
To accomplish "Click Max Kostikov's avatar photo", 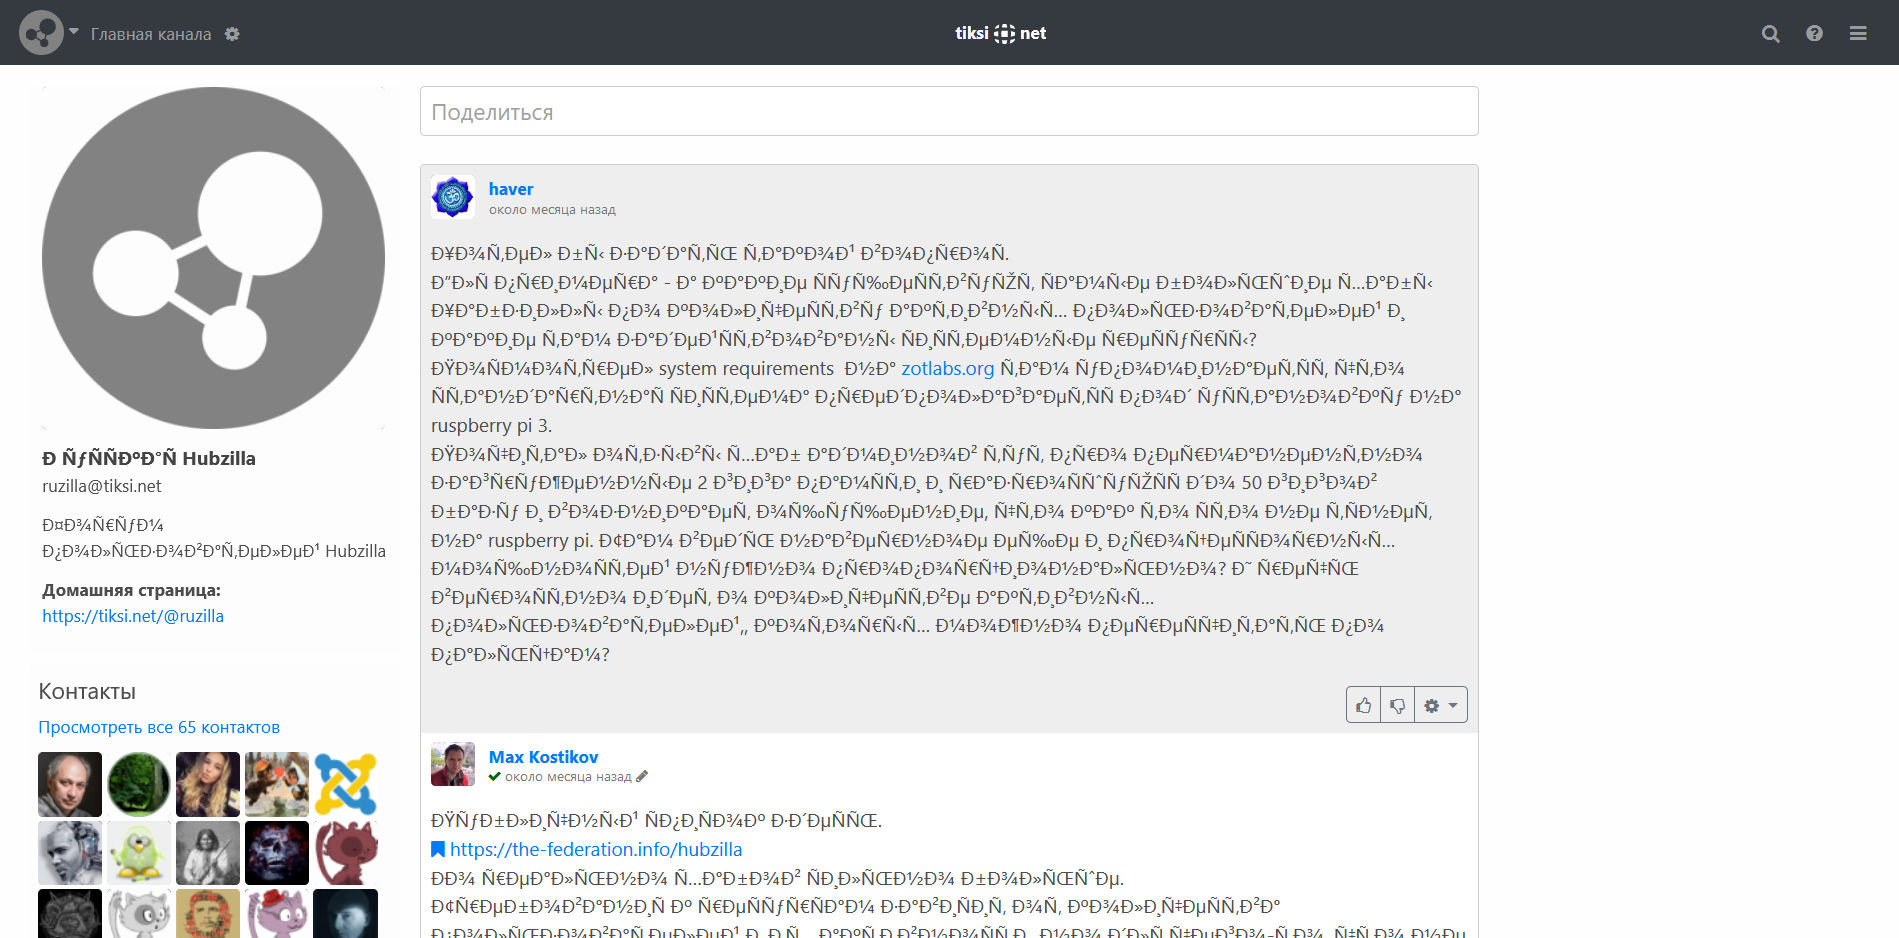I will (x=452, y=764).
